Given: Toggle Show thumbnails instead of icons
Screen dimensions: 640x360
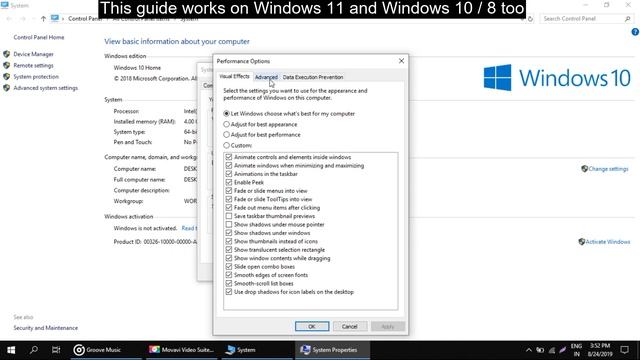Looking at the screenshot, I should point(229,241).
